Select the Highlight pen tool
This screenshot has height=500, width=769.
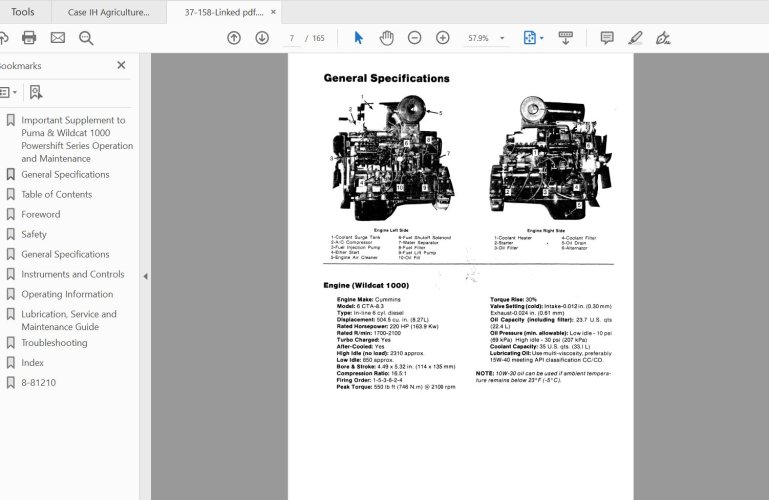point(635,38)
